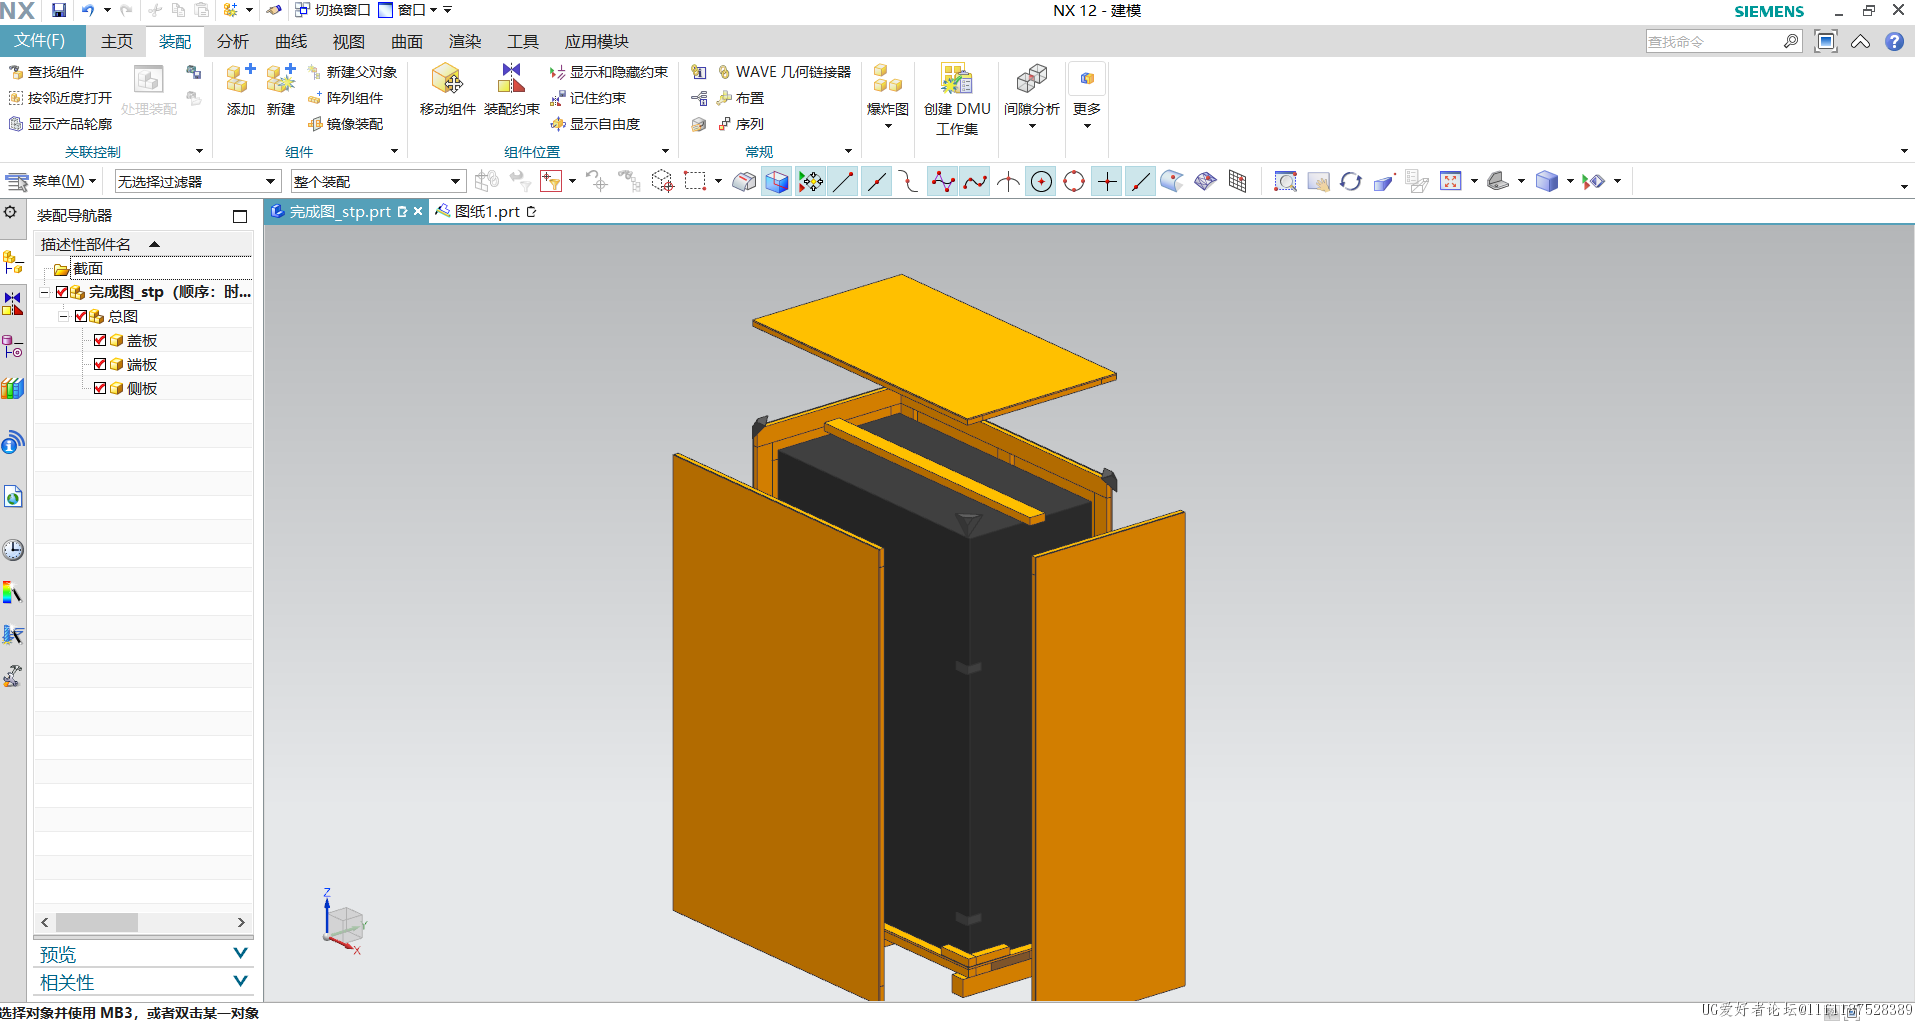Open the resource bar settings gear icon
This screenshot has width=1915, height=1021.
pos(10,212)
